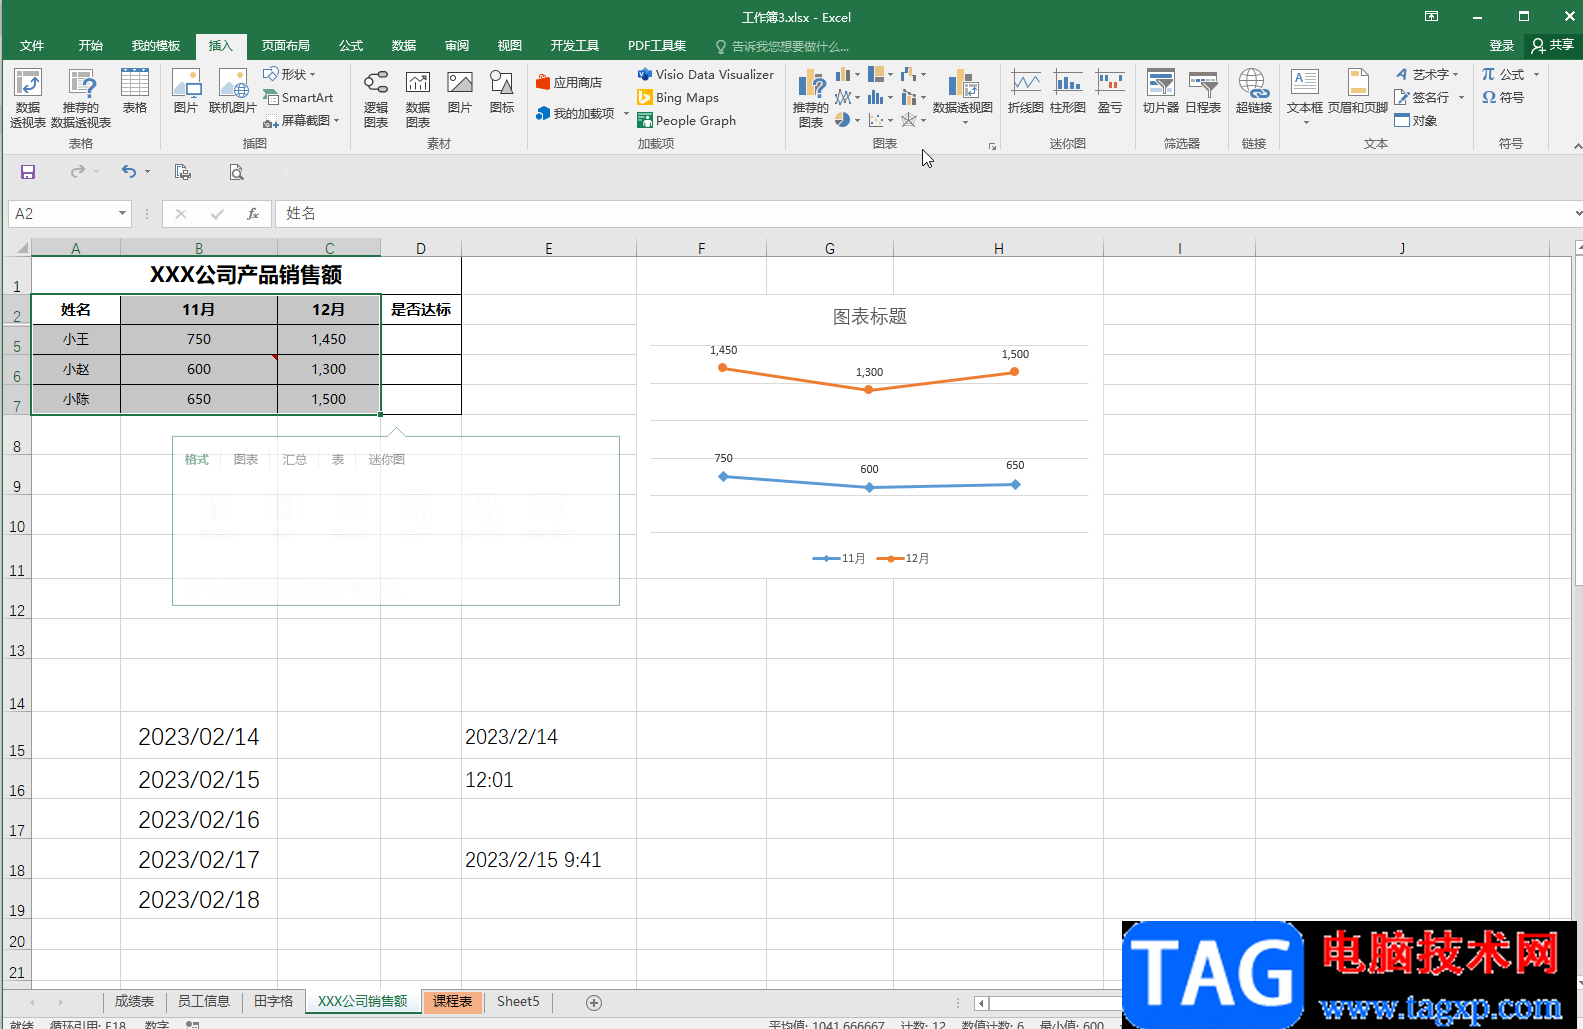Open the PDF Tools tab

(x=657, y=46)
